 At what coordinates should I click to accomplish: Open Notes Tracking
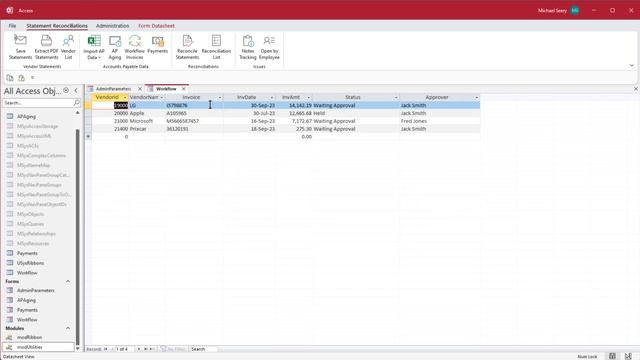(248, 47)
